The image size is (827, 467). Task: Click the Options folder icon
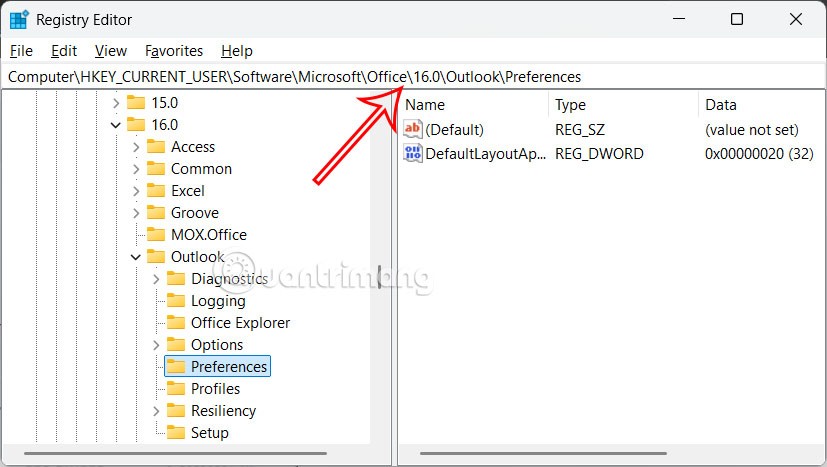coord(176,345)
